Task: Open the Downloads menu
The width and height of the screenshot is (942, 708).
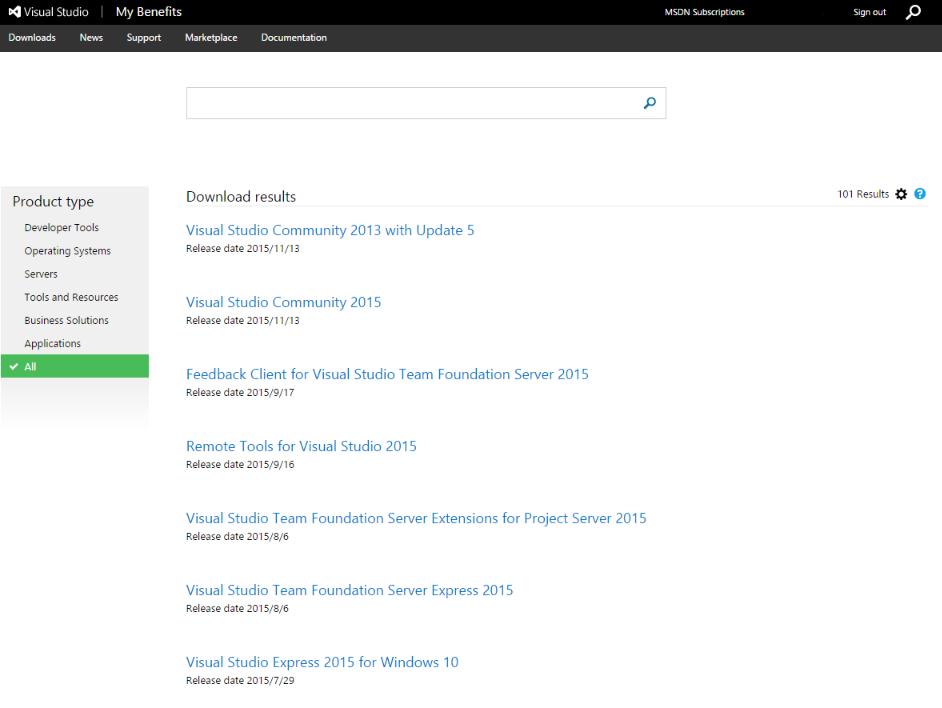Action: (32, 38)
